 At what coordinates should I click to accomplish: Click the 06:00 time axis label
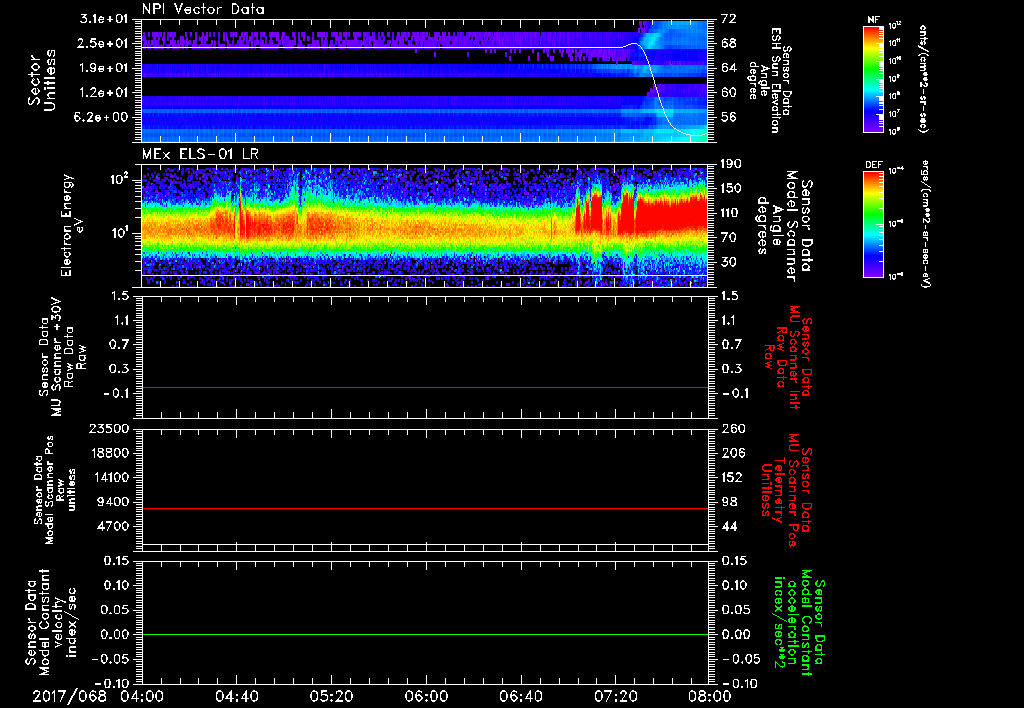[426, 696]
